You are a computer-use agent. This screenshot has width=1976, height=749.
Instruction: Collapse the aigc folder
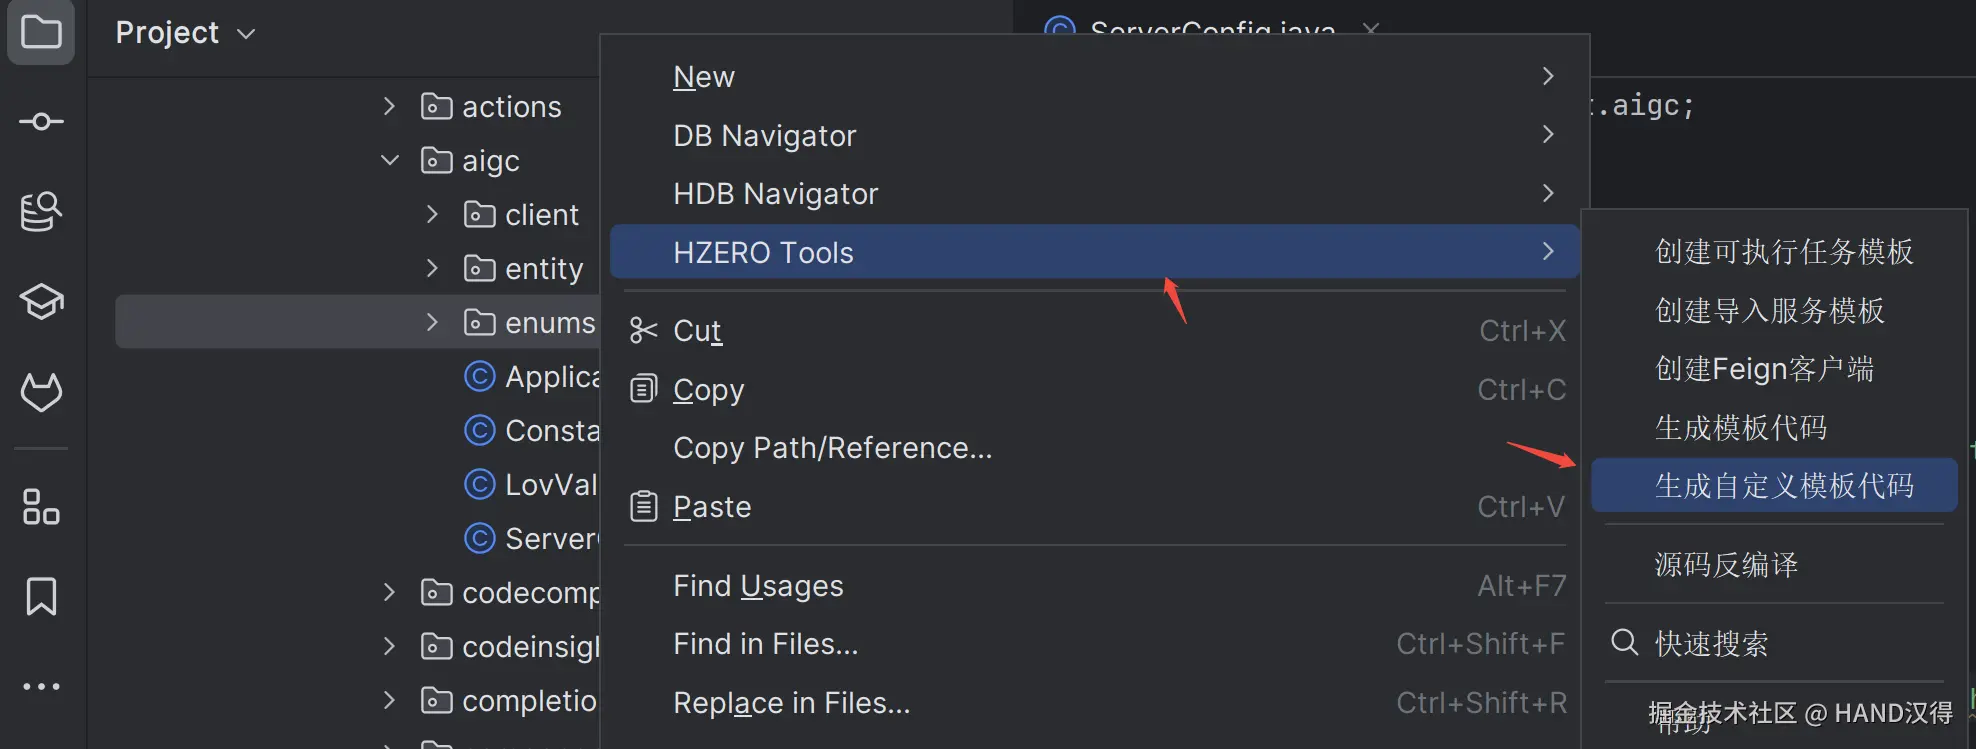coord(390,160)
